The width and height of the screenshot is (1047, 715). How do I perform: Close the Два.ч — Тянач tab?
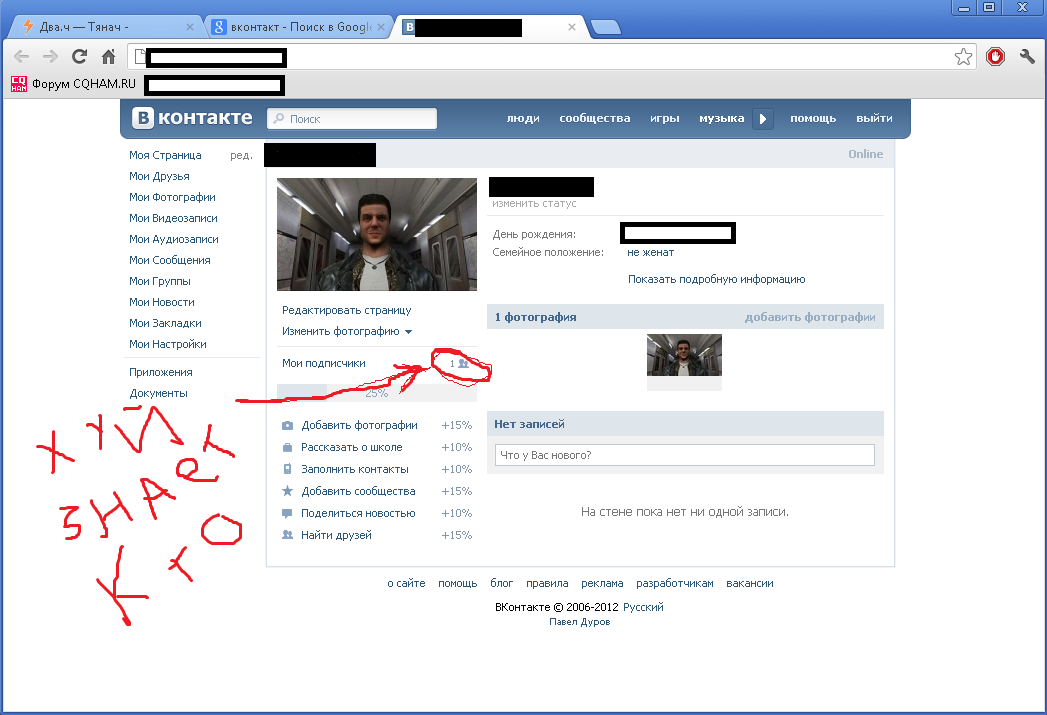coord(190,27)
